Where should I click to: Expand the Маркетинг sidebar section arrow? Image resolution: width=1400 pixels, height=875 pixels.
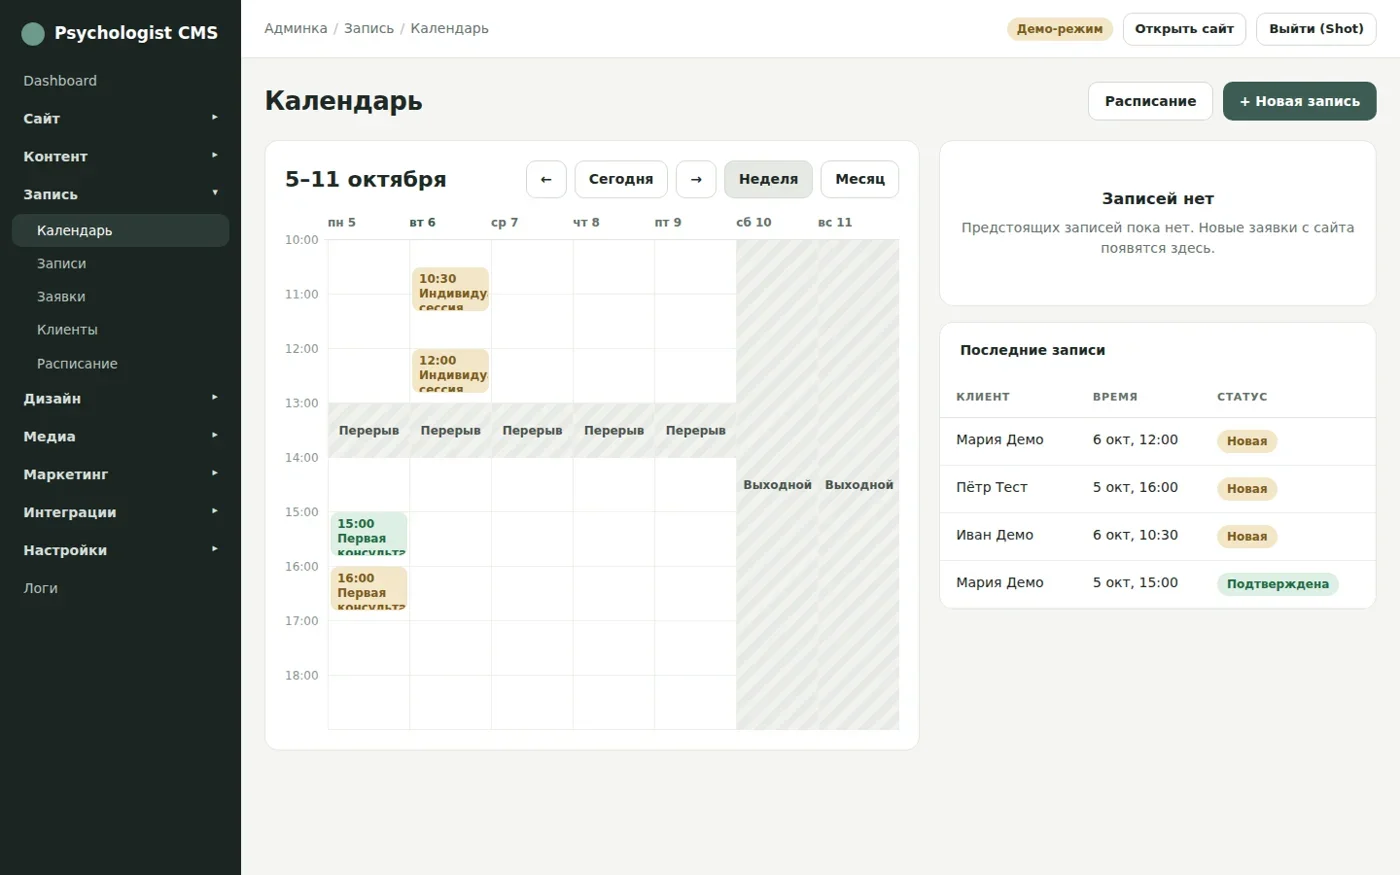pyautogui.click(x=214, y=473)
